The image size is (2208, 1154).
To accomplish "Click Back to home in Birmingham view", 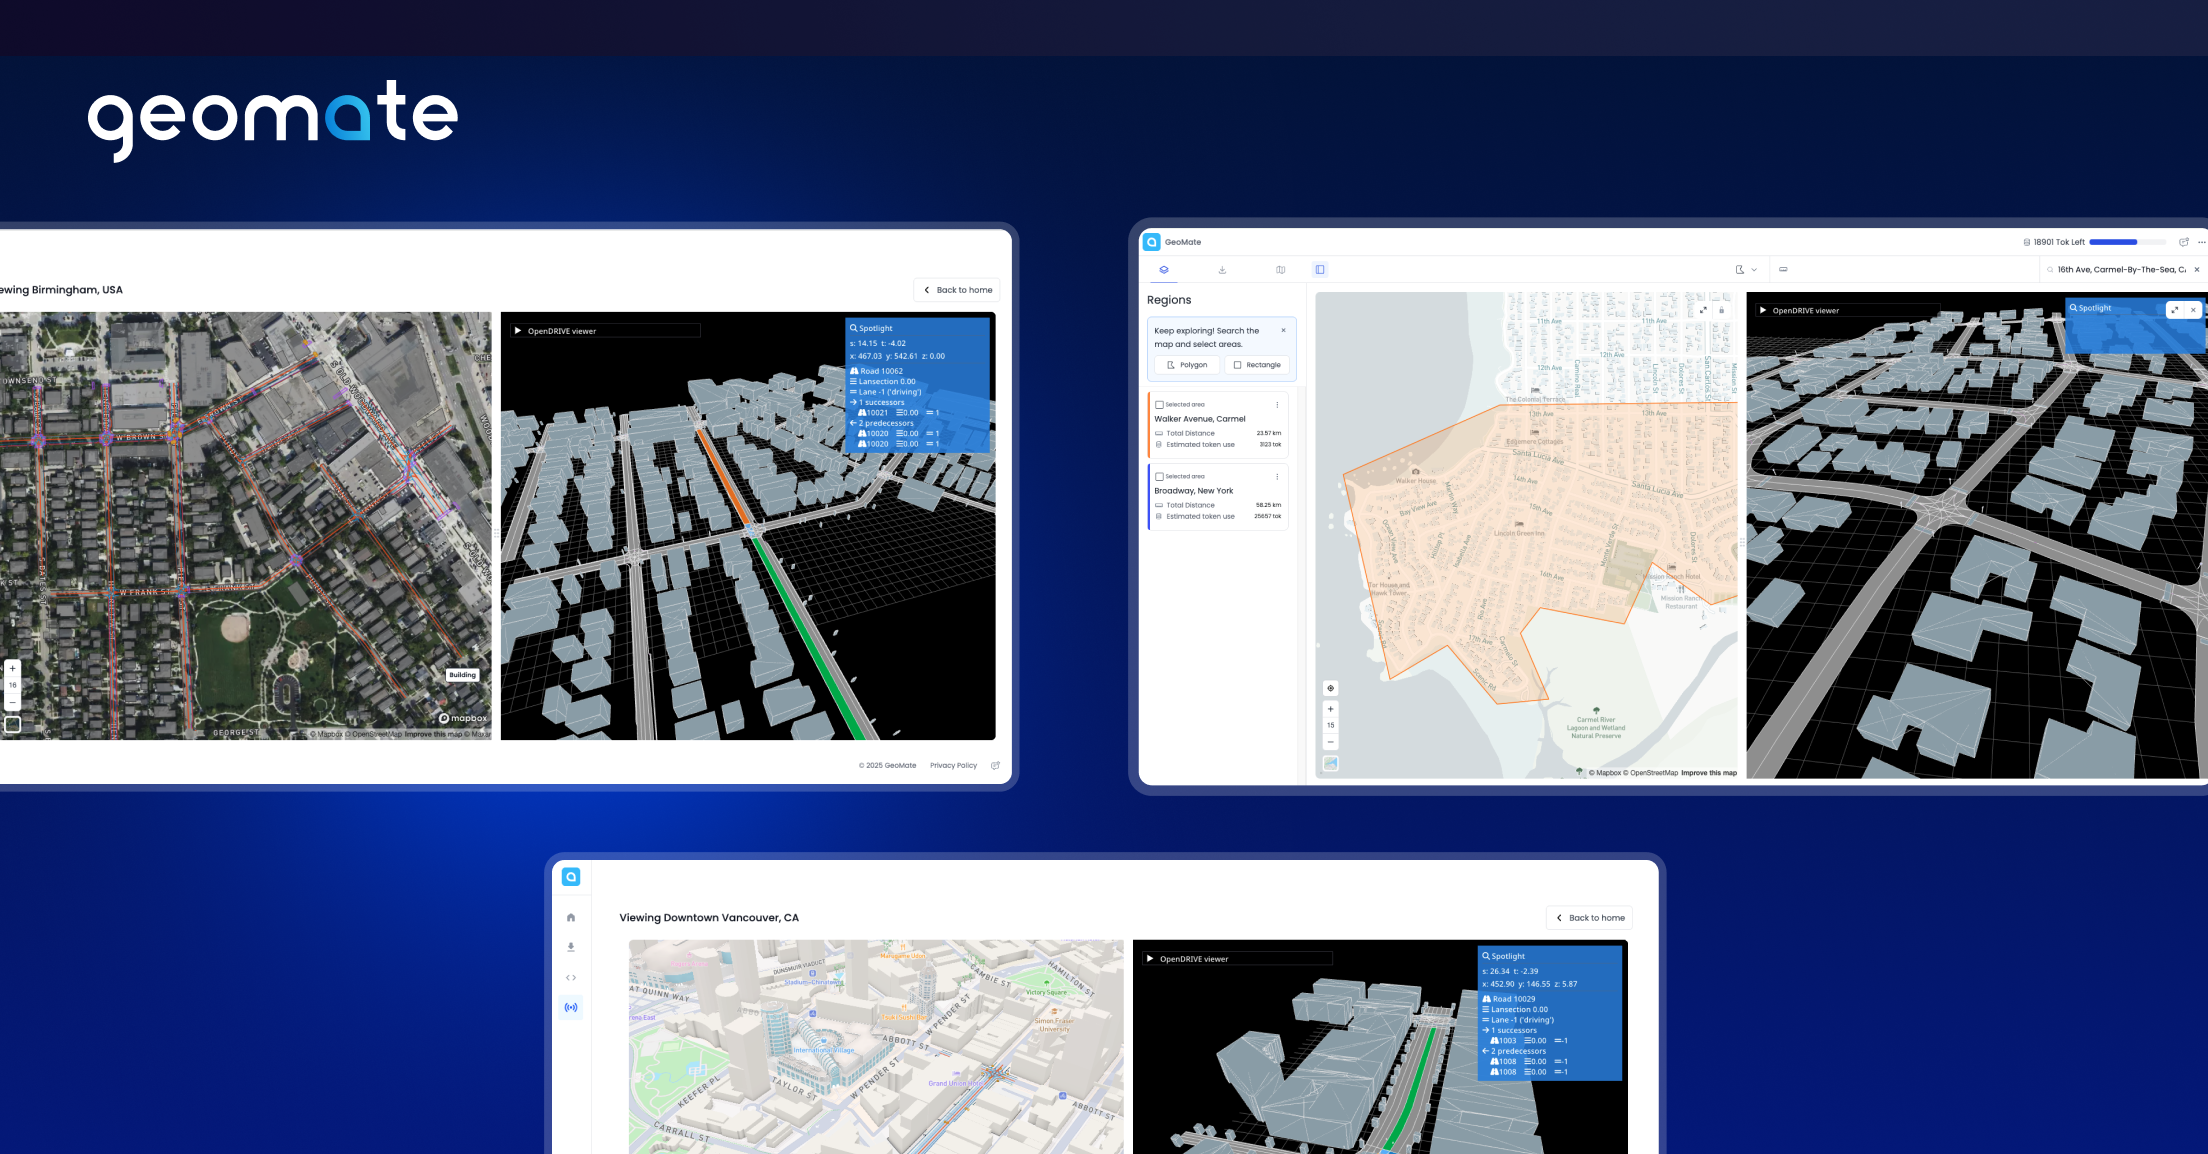I will (x=957, y=290).
